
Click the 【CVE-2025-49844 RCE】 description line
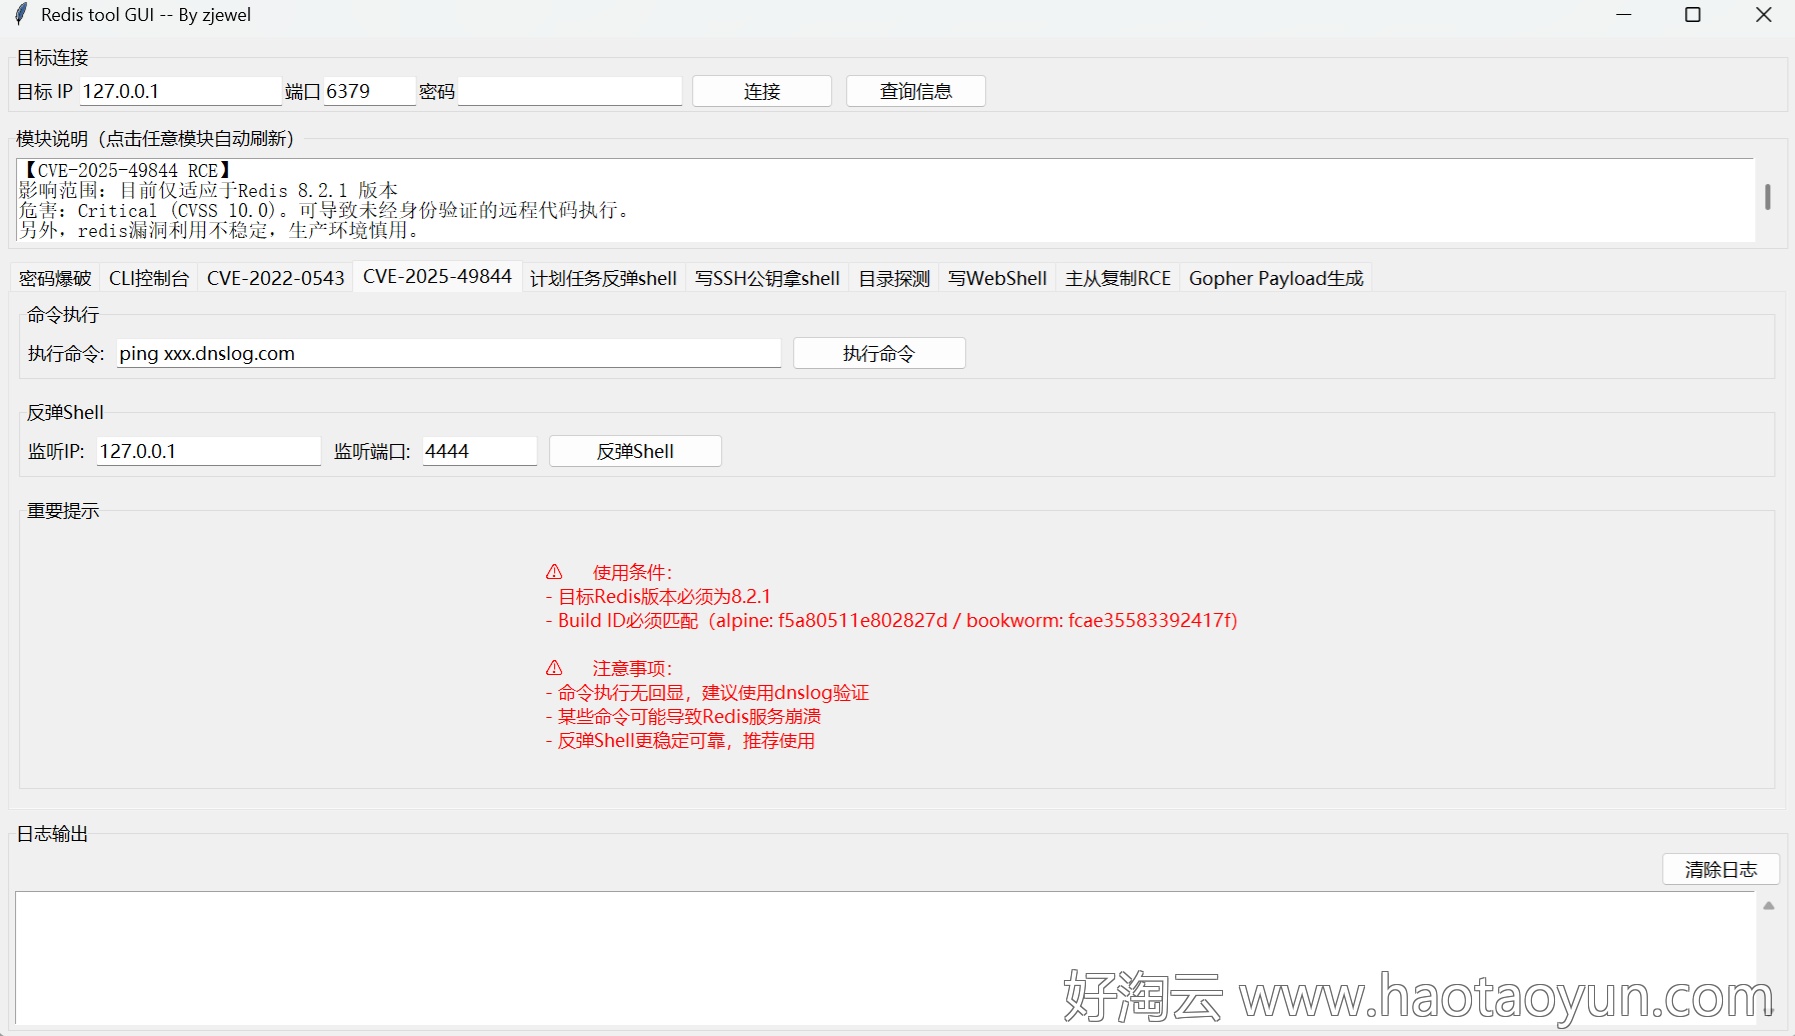pyautogui.click(x=126, y=170)
